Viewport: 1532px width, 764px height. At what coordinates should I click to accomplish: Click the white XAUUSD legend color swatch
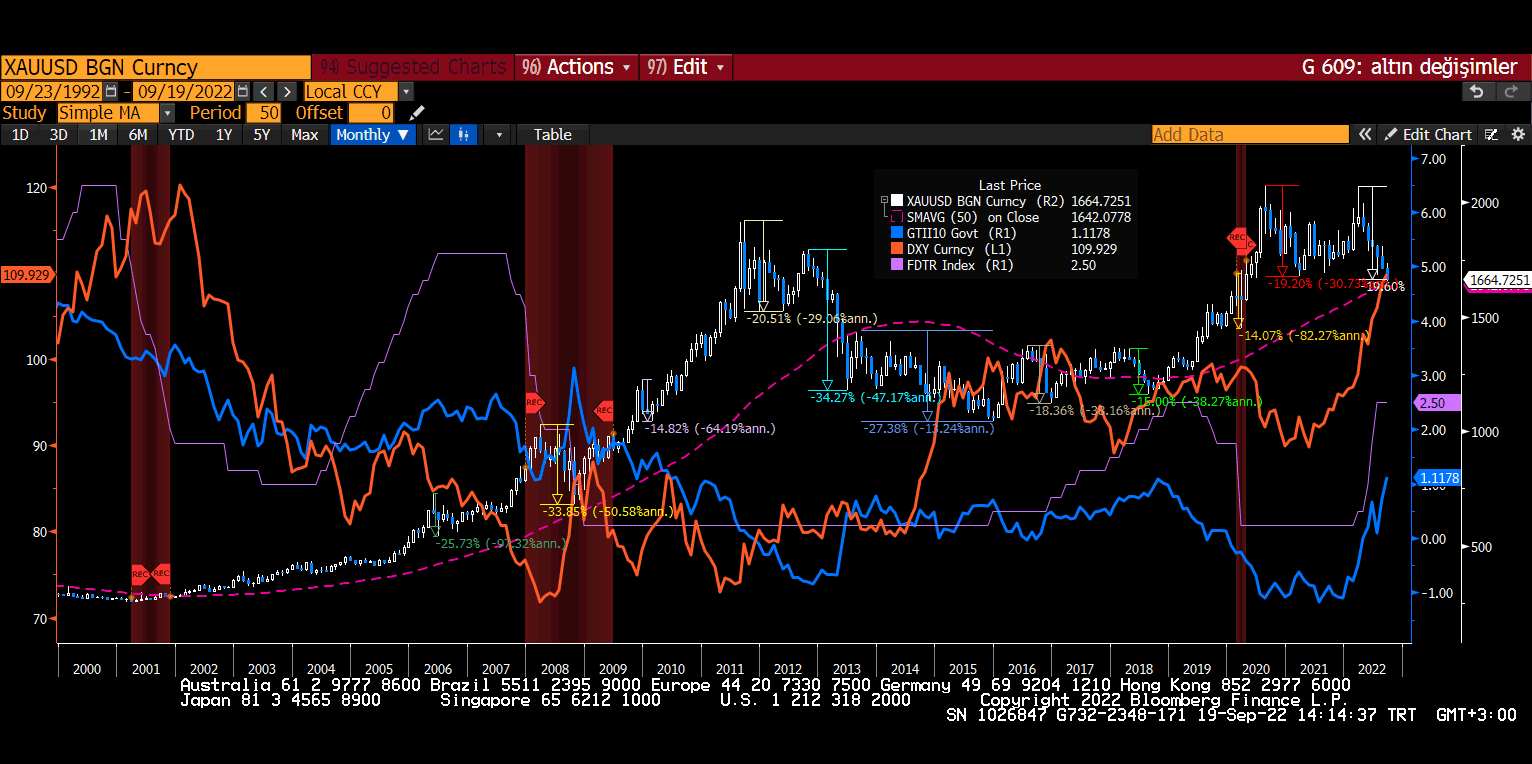tap(897, 201)
